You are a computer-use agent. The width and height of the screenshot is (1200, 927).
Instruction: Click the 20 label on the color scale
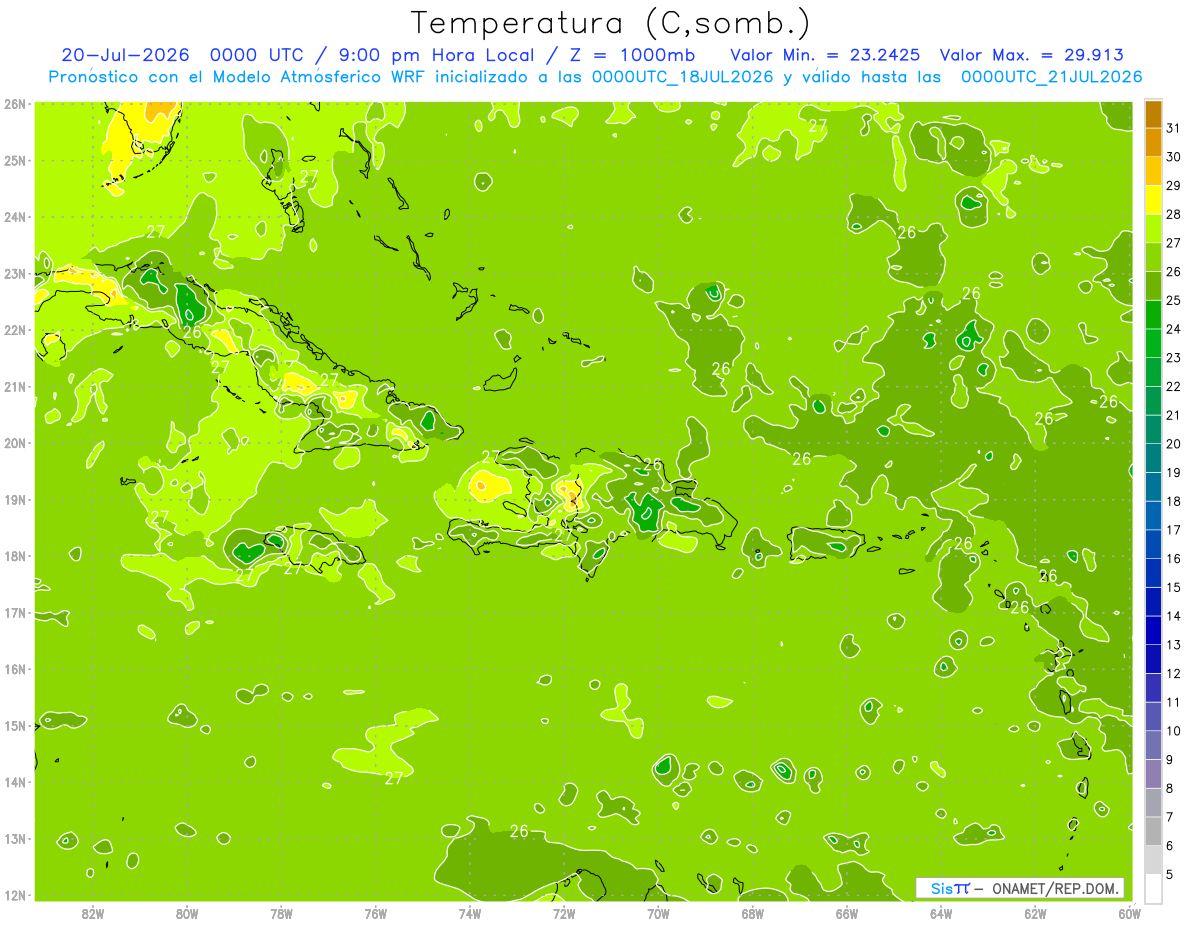(1174, 444)
